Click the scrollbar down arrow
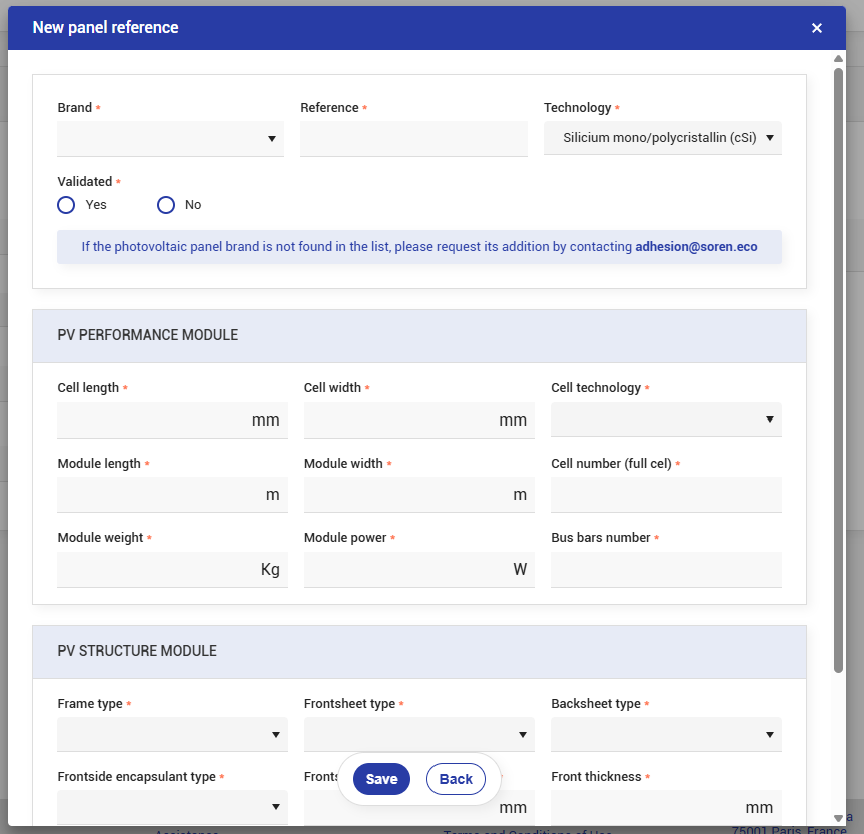864x834 pixels. (x=839, y=817)
